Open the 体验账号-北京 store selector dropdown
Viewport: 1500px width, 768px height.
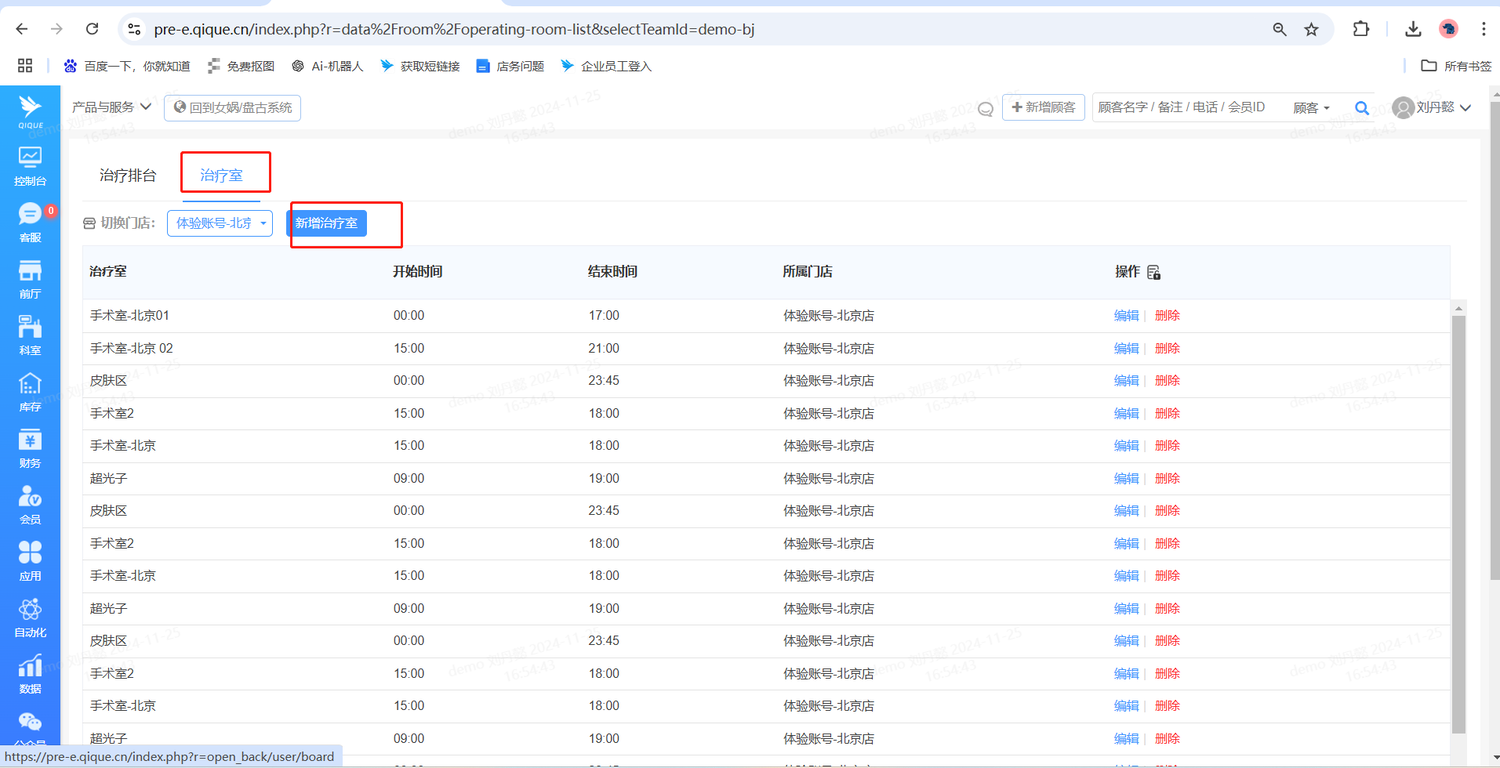tap(220, 223)
